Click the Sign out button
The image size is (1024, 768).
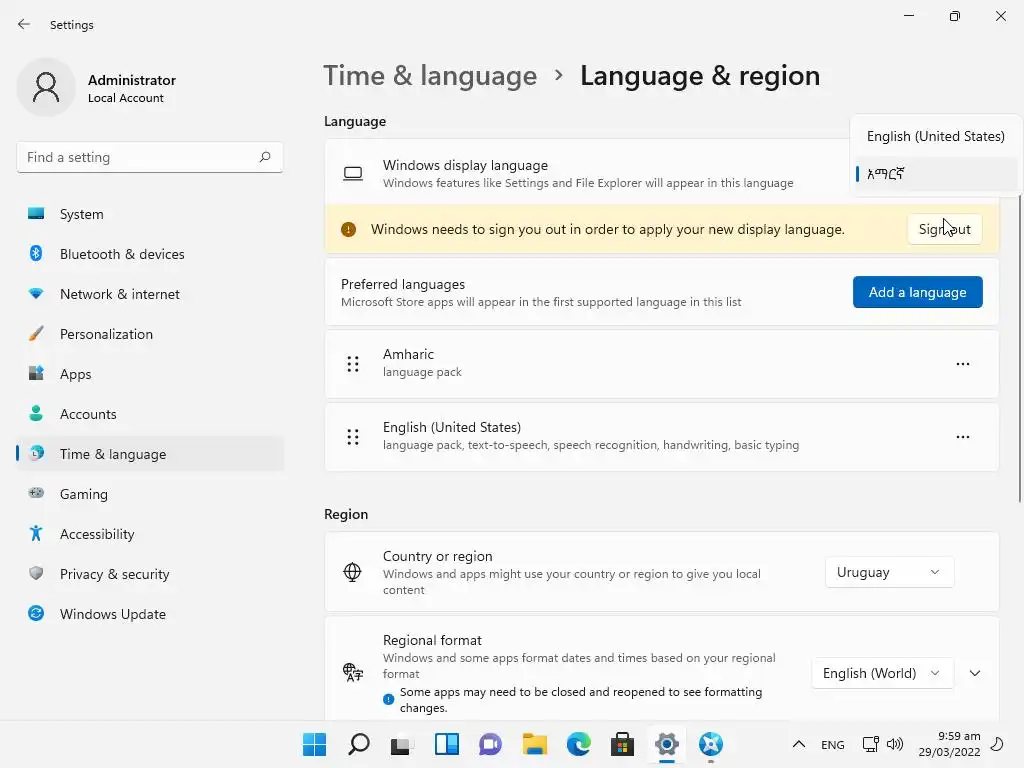[944, 229]
